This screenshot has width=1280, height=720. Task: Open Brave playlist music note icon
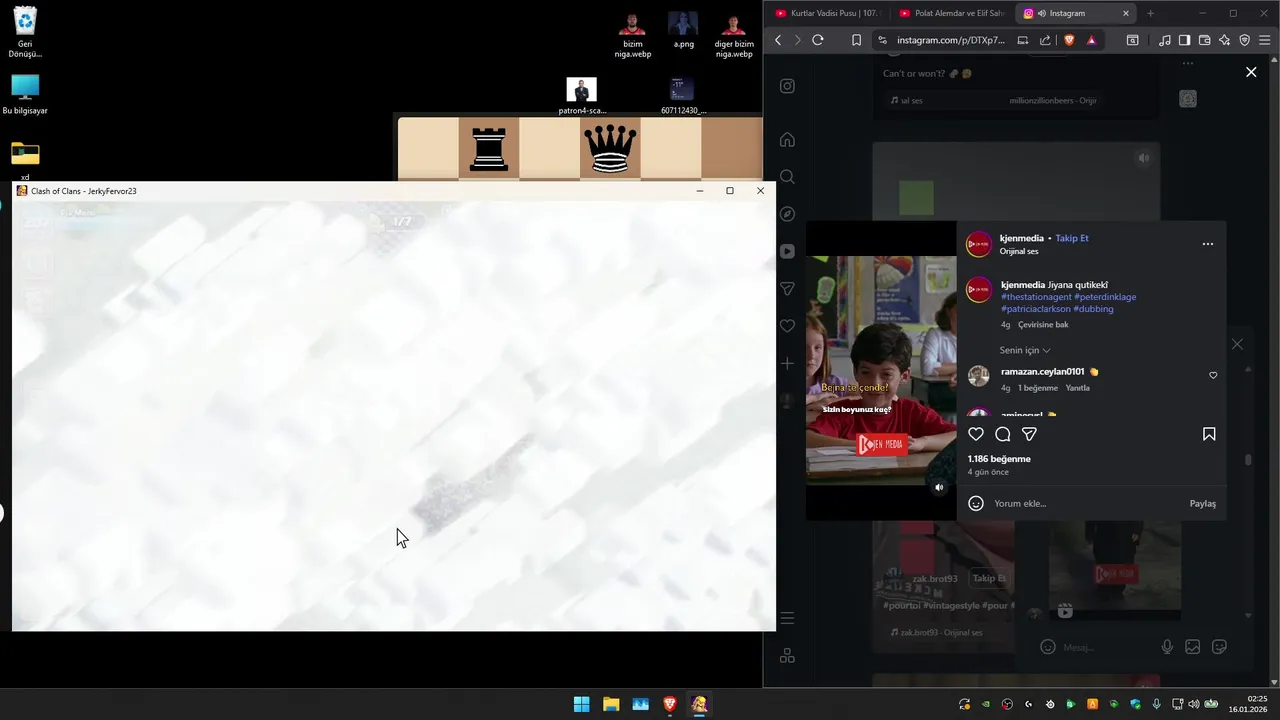[1165, 40]
